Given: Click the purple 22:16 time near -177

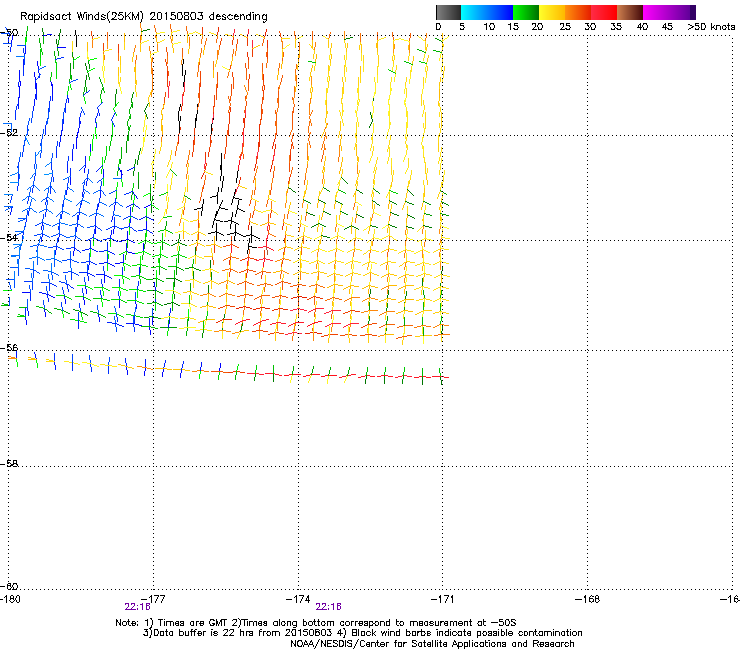Looking at the screenshot, I should point(137,607).
